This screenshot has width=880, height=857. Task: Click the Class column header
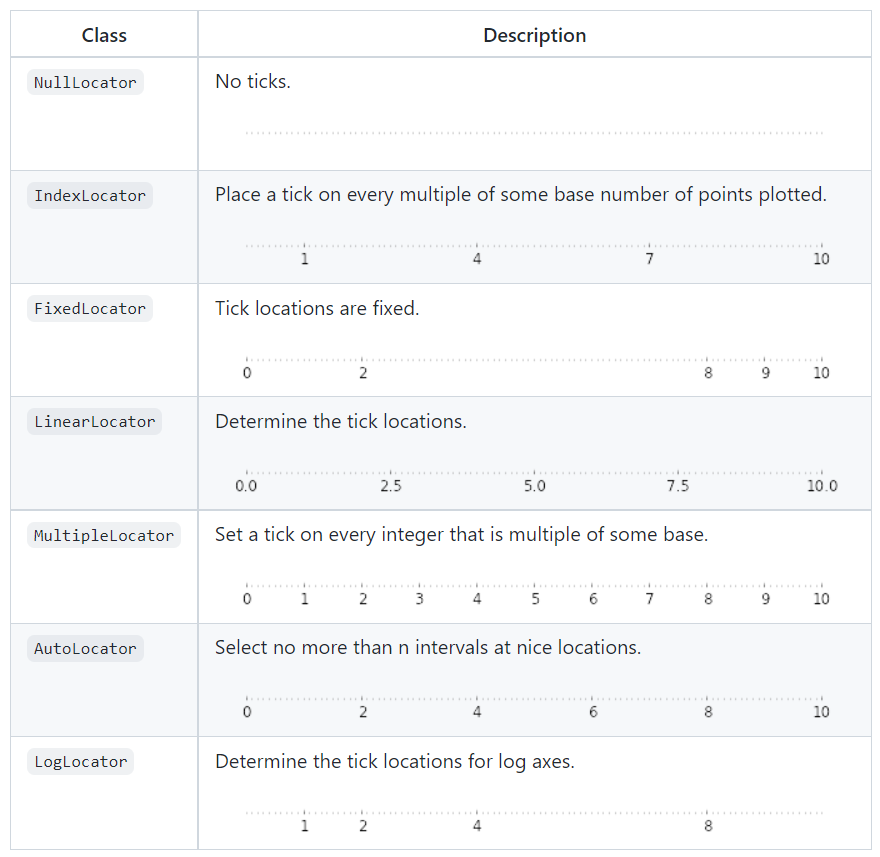(104, 35)
